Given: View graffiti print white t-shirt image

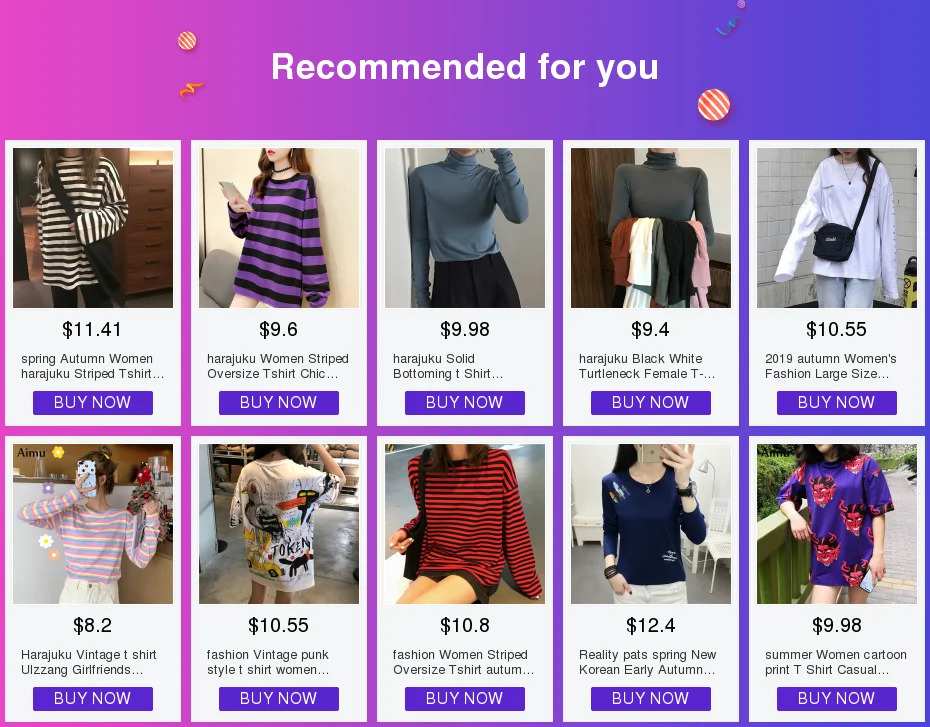Looking at the screenshot, I should 279,524.
